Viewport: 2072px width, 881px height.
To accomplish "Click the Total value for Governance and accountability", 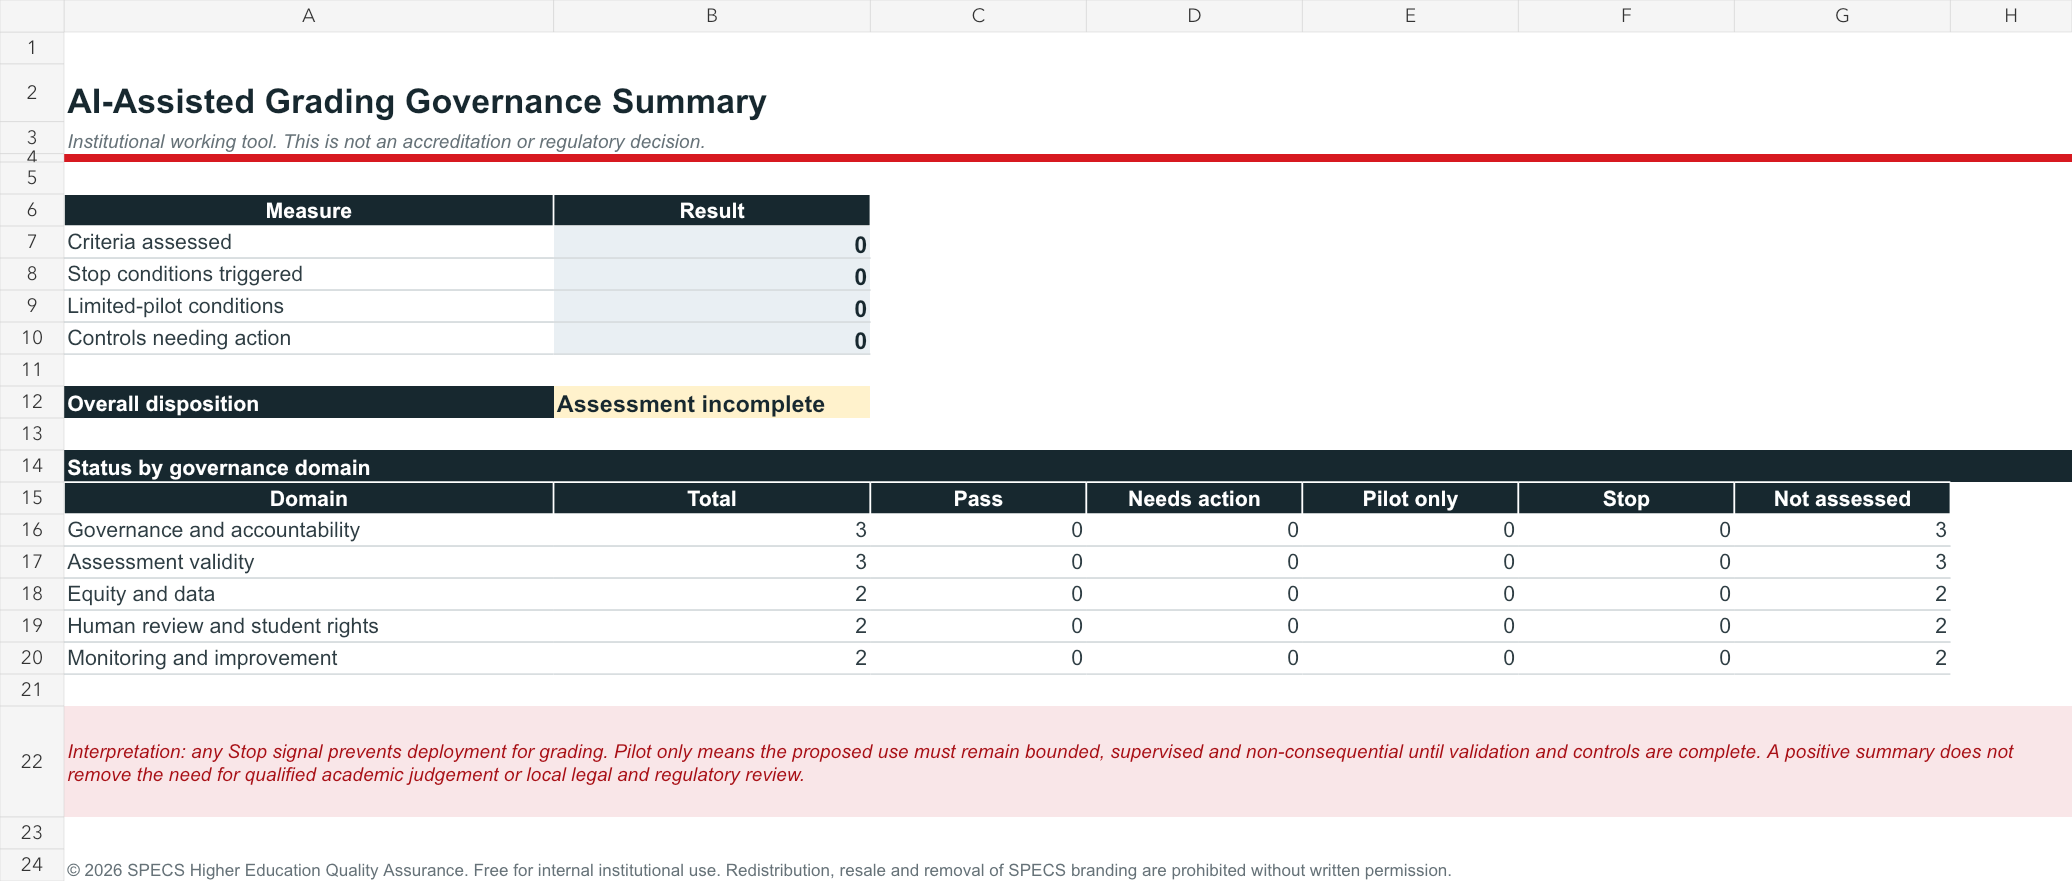I will 712,530.
